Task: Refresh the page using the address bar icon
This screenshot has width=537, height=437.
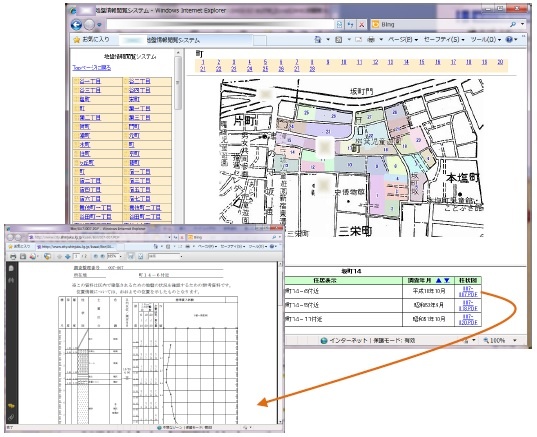Action: click(351, 24)
